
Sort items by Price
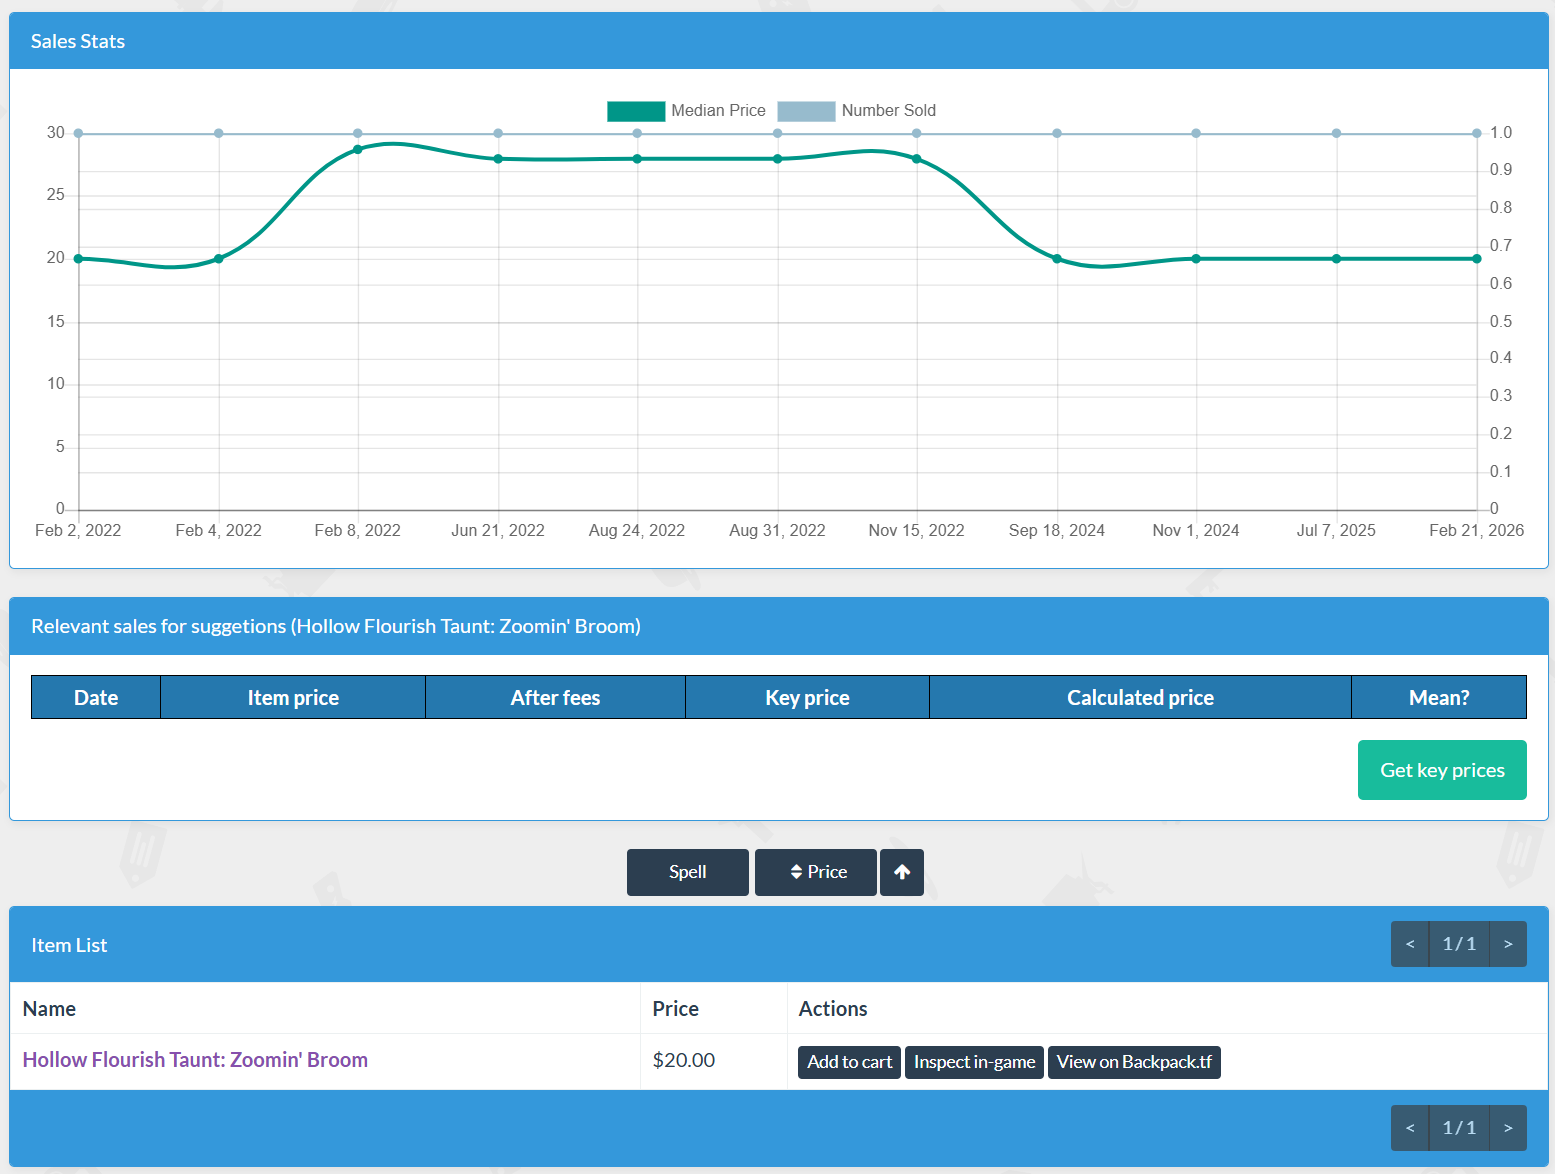pyautogui.click(x=816, y=872)
